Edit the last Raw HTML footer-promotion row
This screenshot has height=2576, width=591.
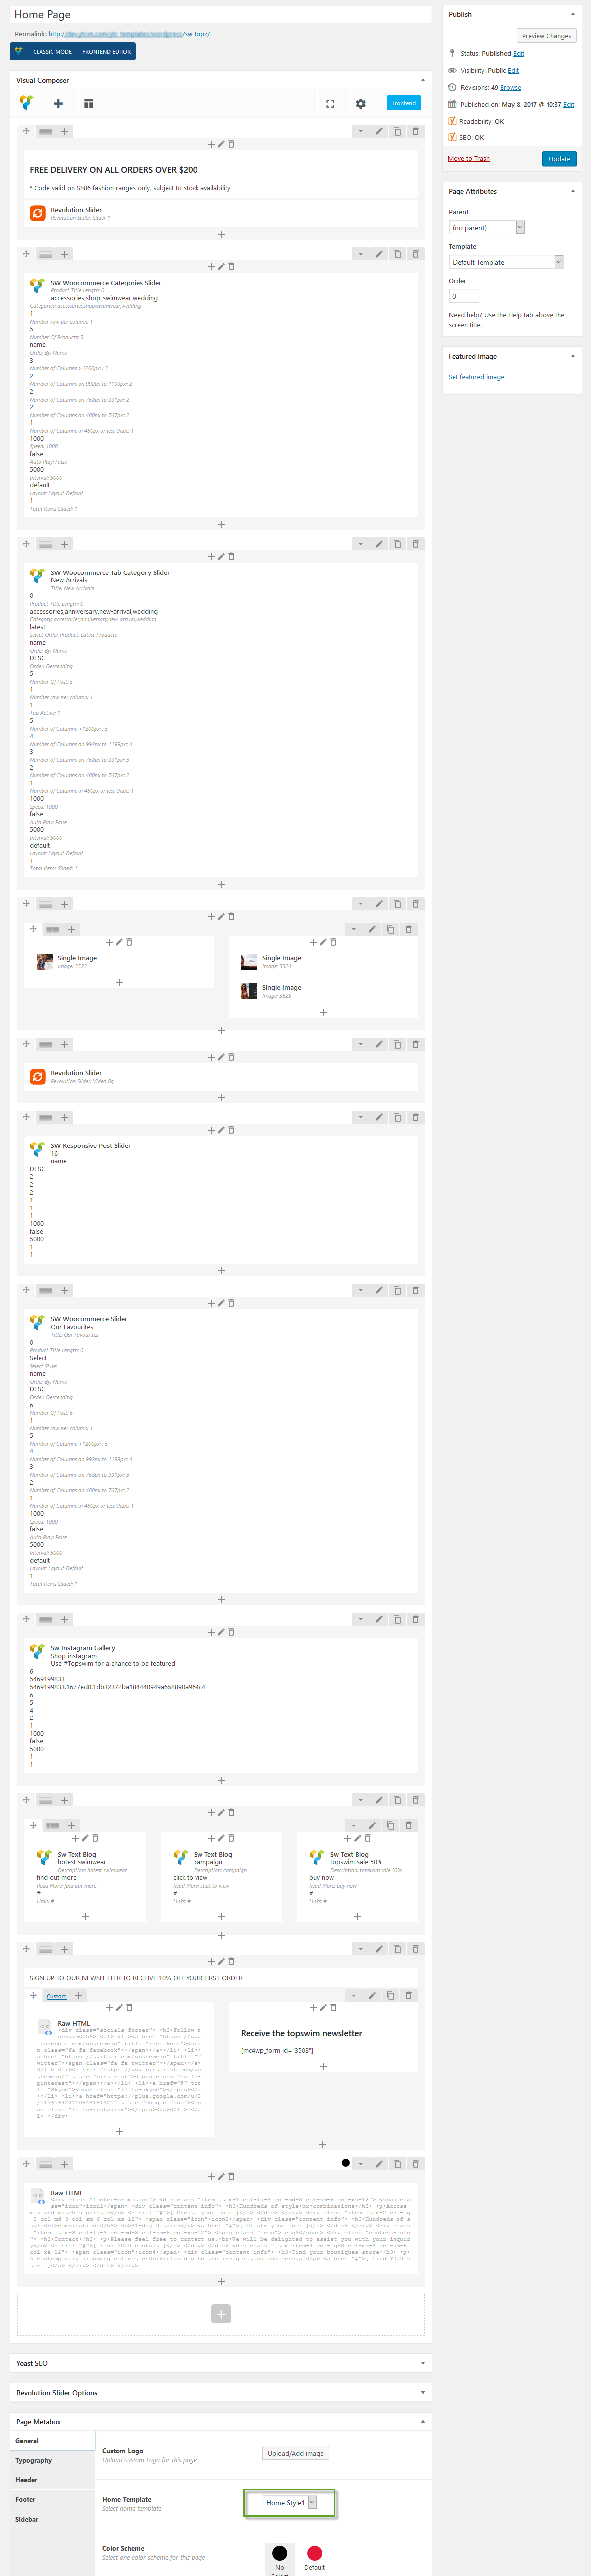(379, 2164)
